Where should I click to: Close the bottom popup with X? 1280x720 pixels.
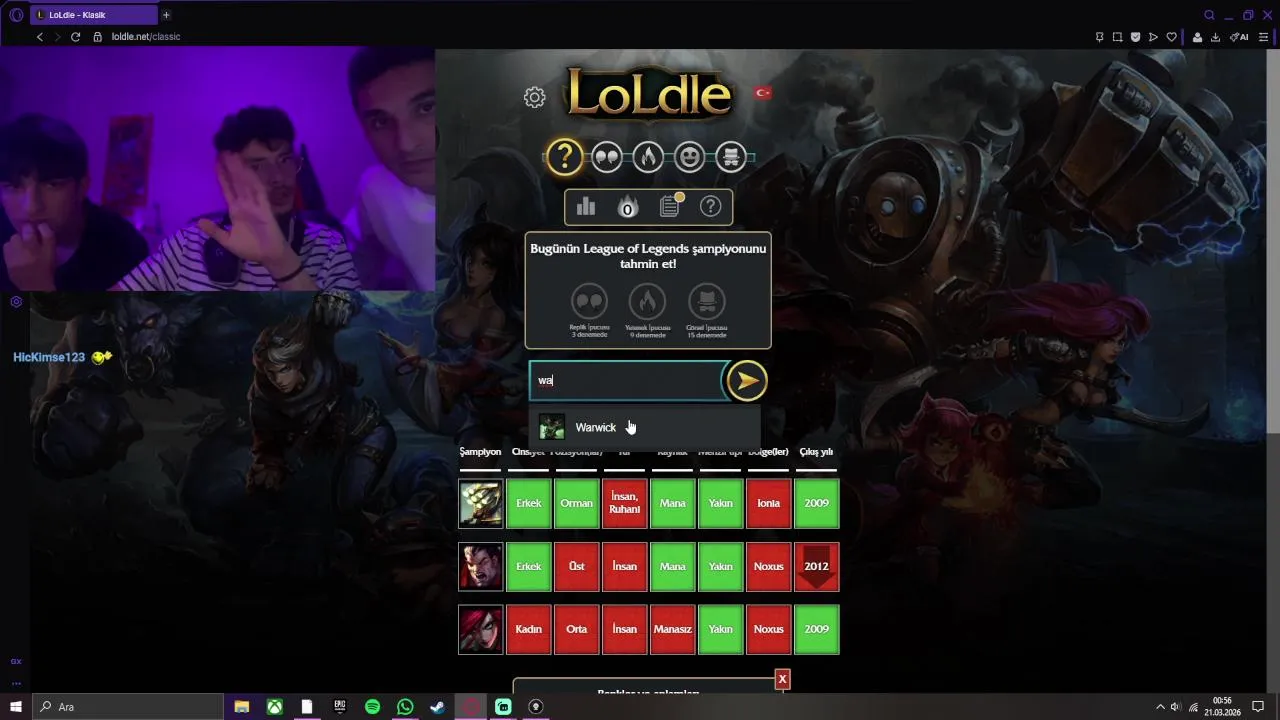click(782, 679)
